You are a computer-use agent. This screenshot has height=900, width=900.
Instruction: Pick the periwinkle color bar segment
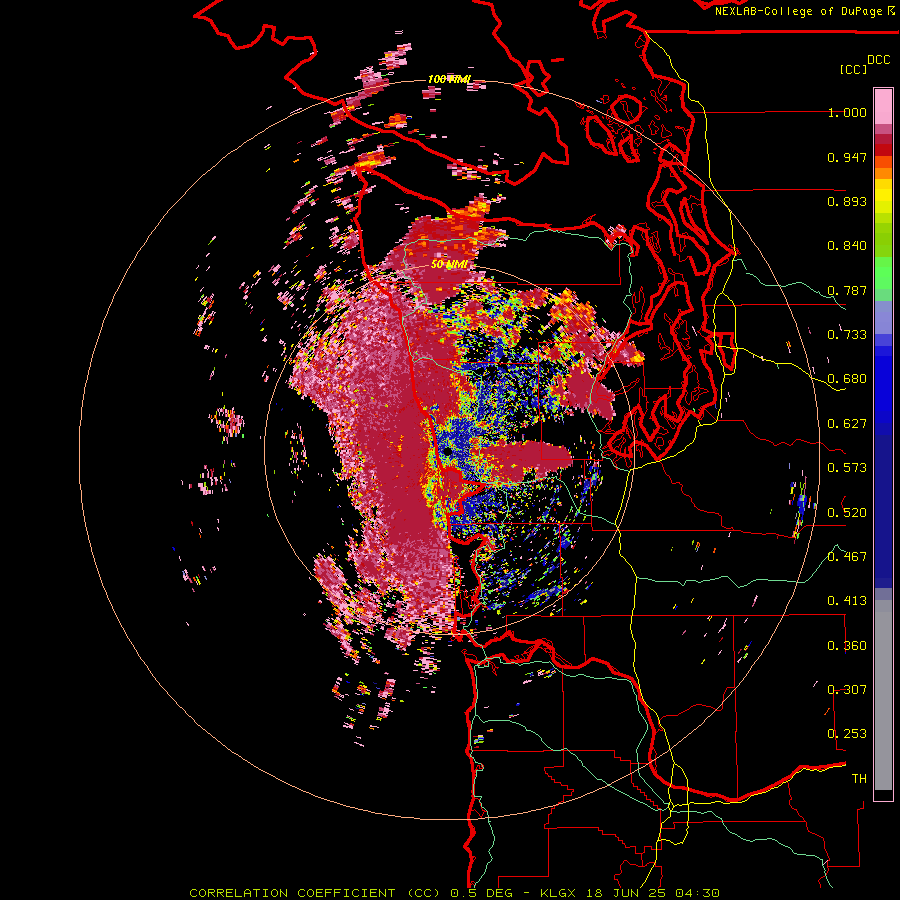click(883, 317)
